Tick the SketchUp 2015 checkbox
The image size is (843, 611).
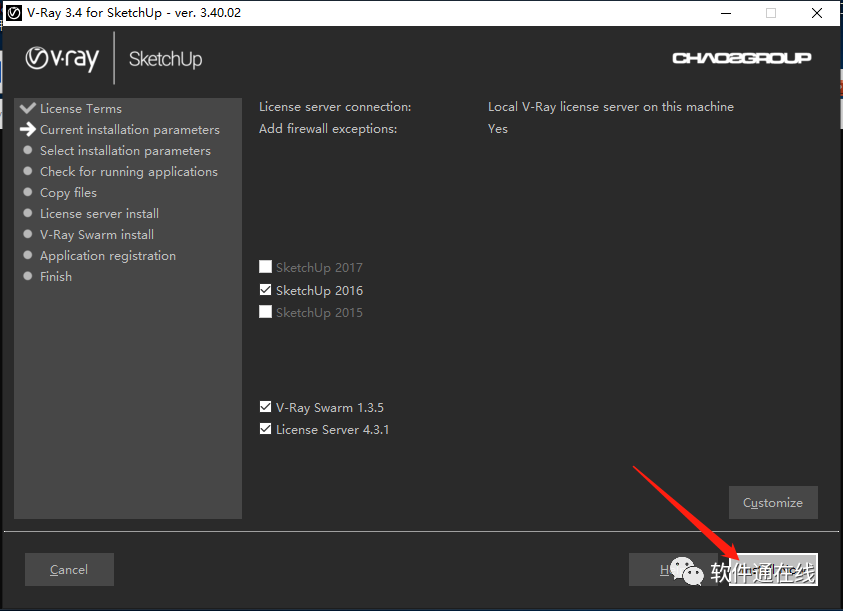coord(265,312)
